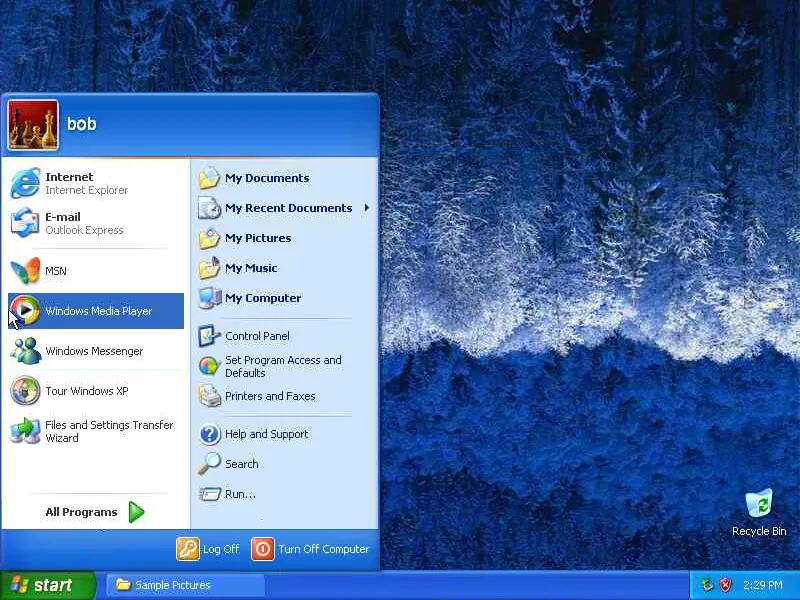This screenshot has height=600, width=800.
Task: Choose Control Panel menu entry text
Action: (257, 336)
